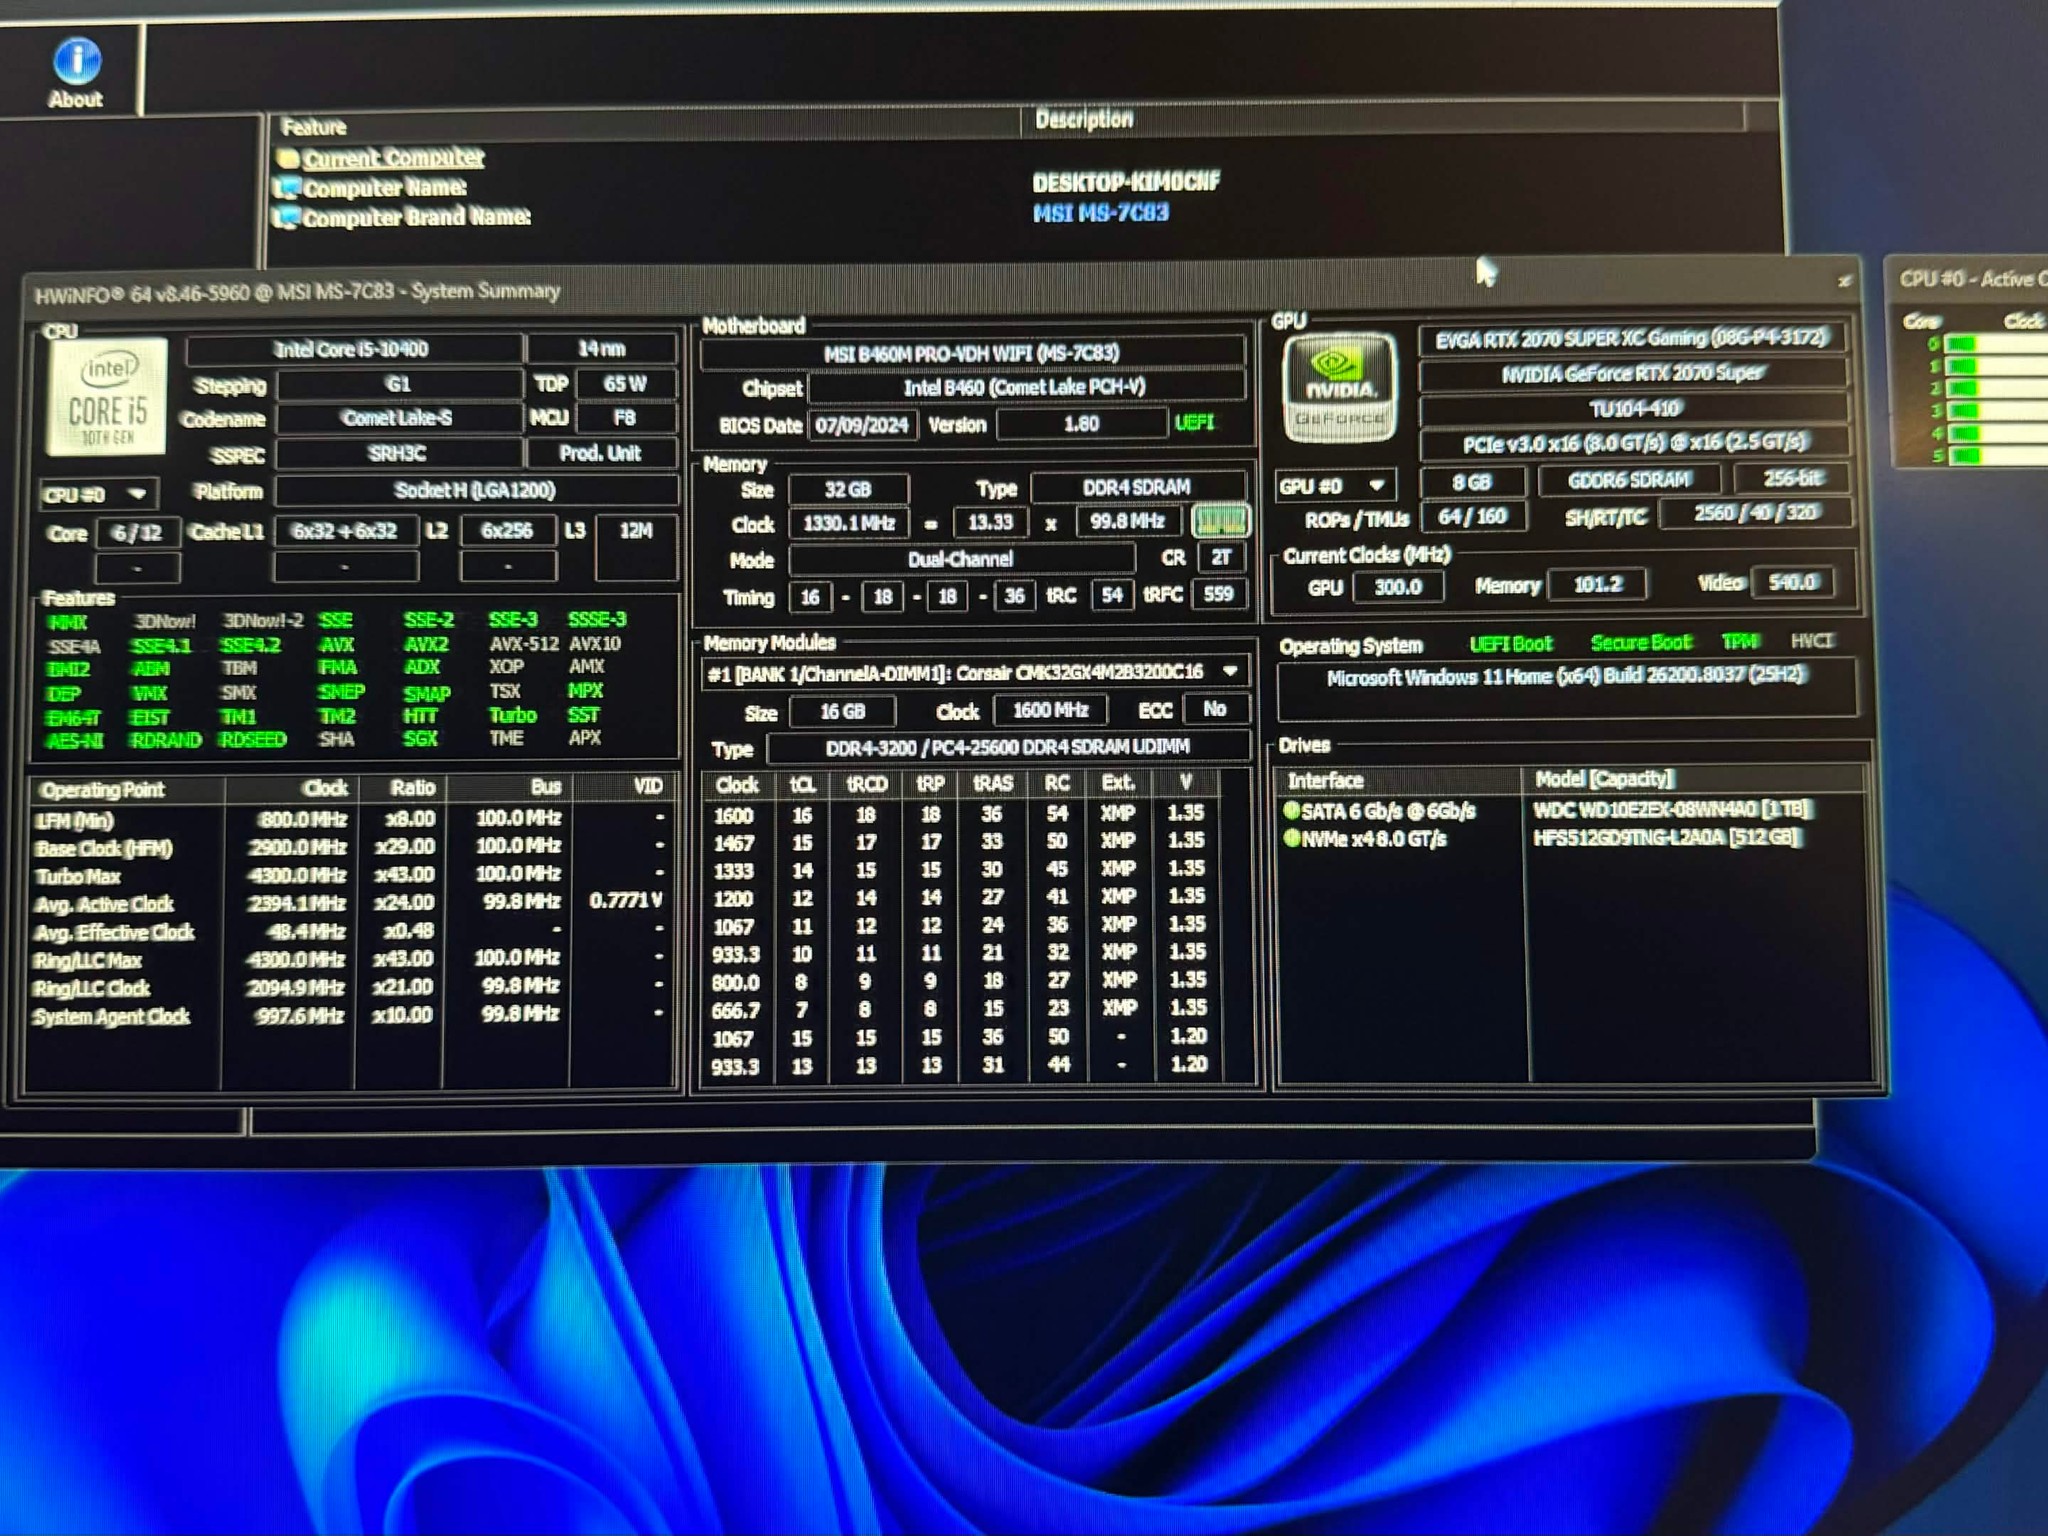Click the Computer Name row icon

(x=288, y=187)
